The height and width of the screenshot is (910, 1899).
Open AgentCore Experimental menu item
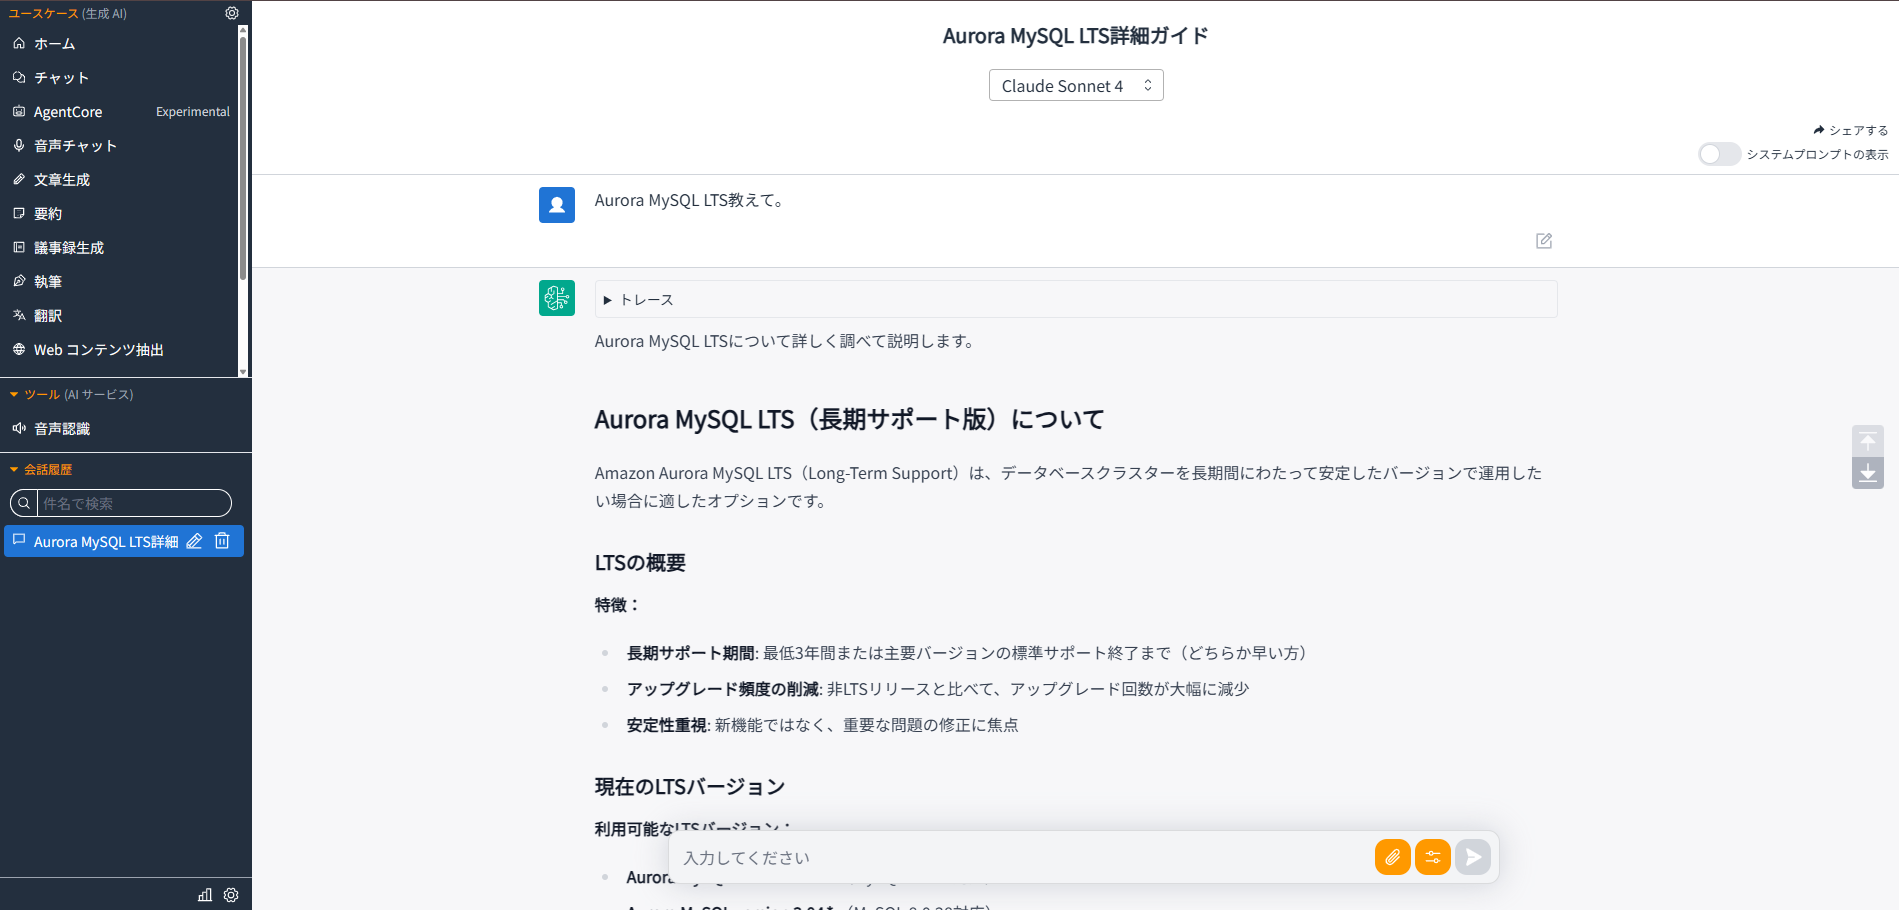pyautogui.click(x=120, y=112)
